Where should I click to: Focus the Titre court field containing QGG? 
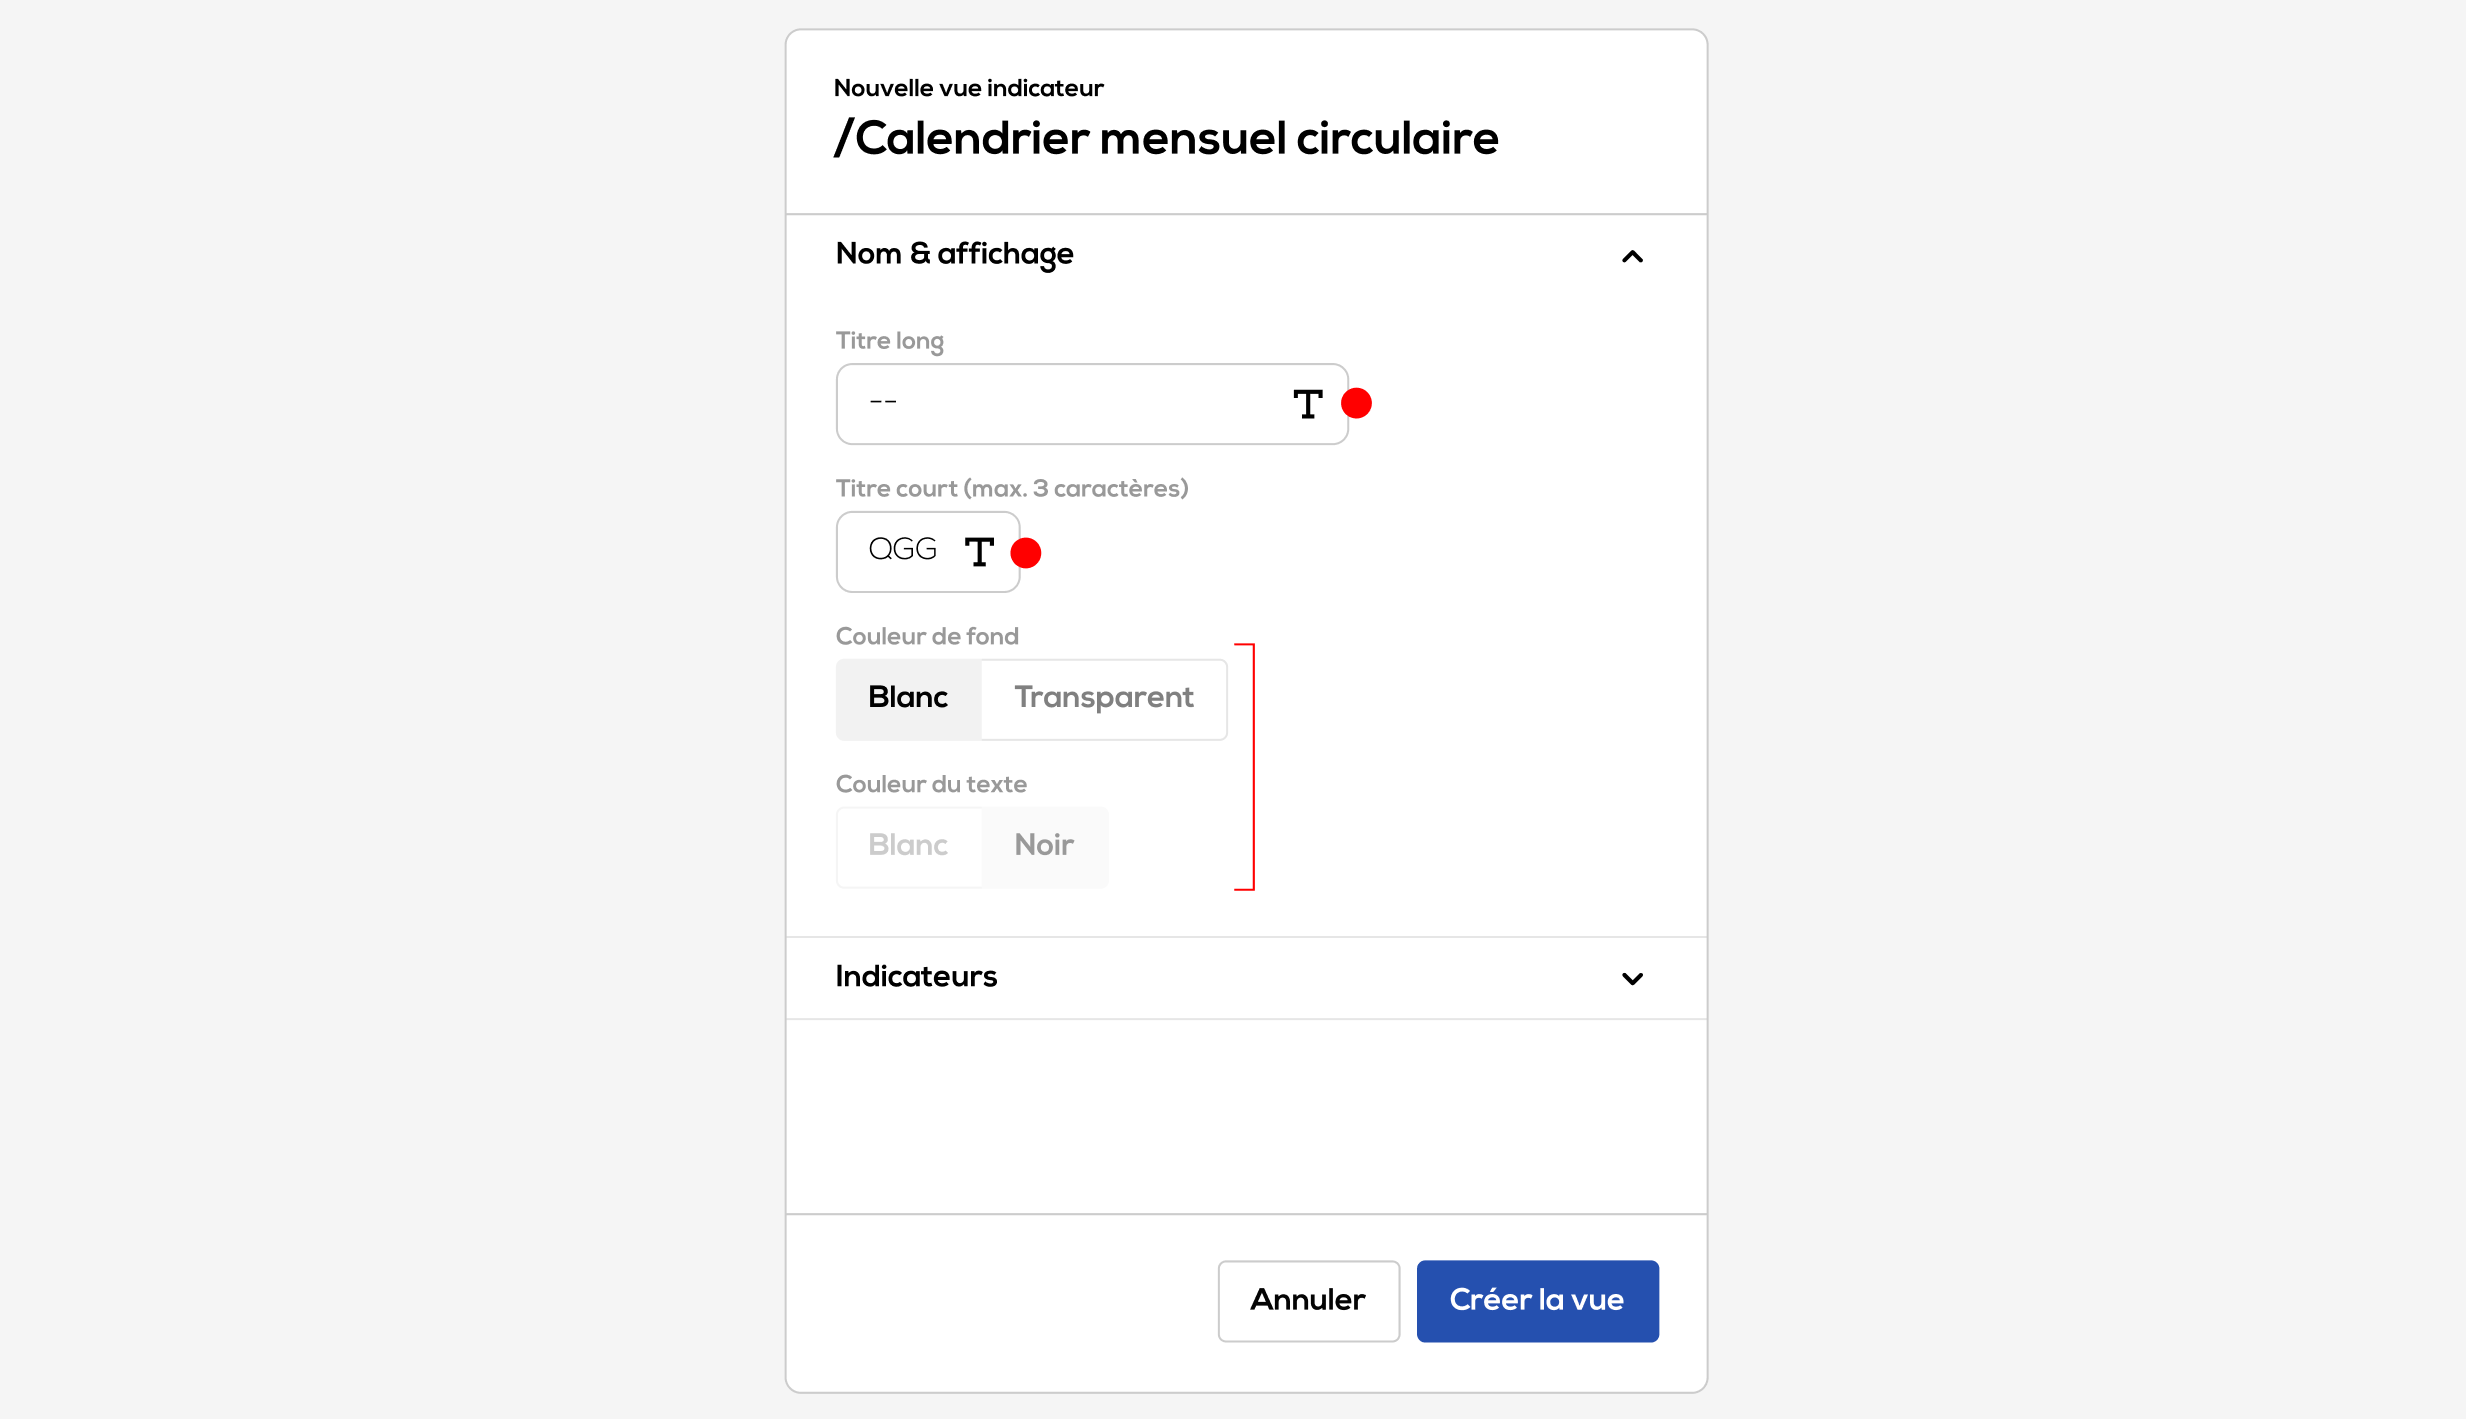click(x=928, y=552)
